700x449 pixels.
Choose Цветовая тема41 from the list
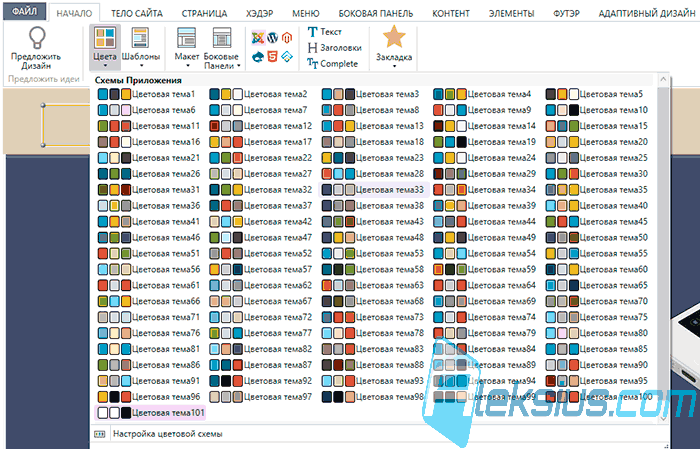(x=149, y=221)
